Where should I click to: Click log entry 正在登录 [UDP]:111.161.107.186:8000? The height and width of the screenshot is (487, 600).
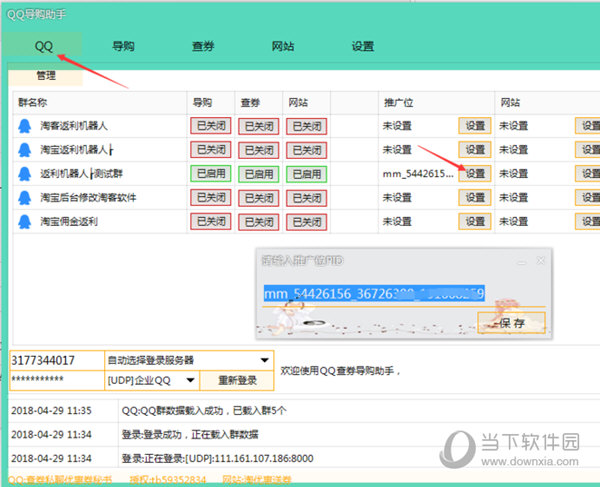coord(217,458)
